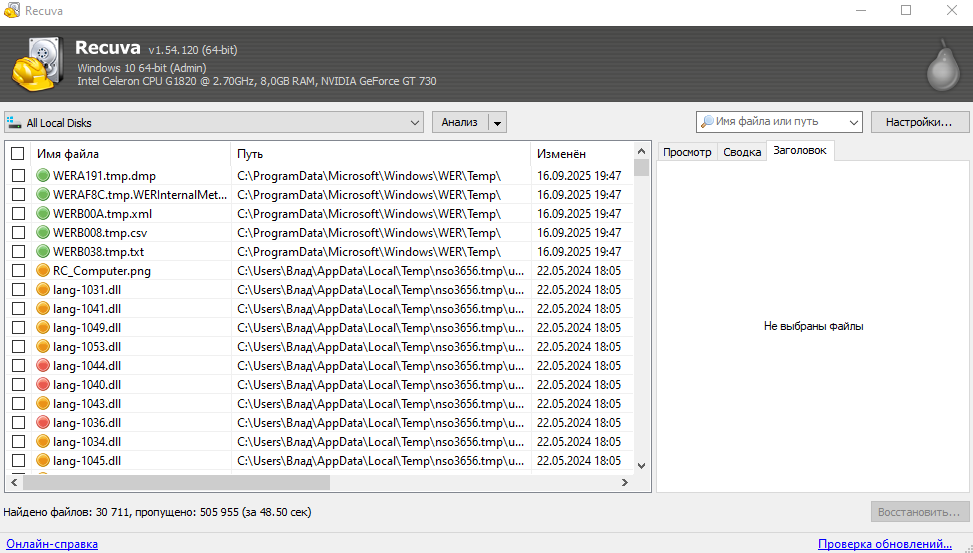The height and width of the screenshot is (553, 973).
Task: Check the box for WERA191.tmp.dmp
Action: 19,176
